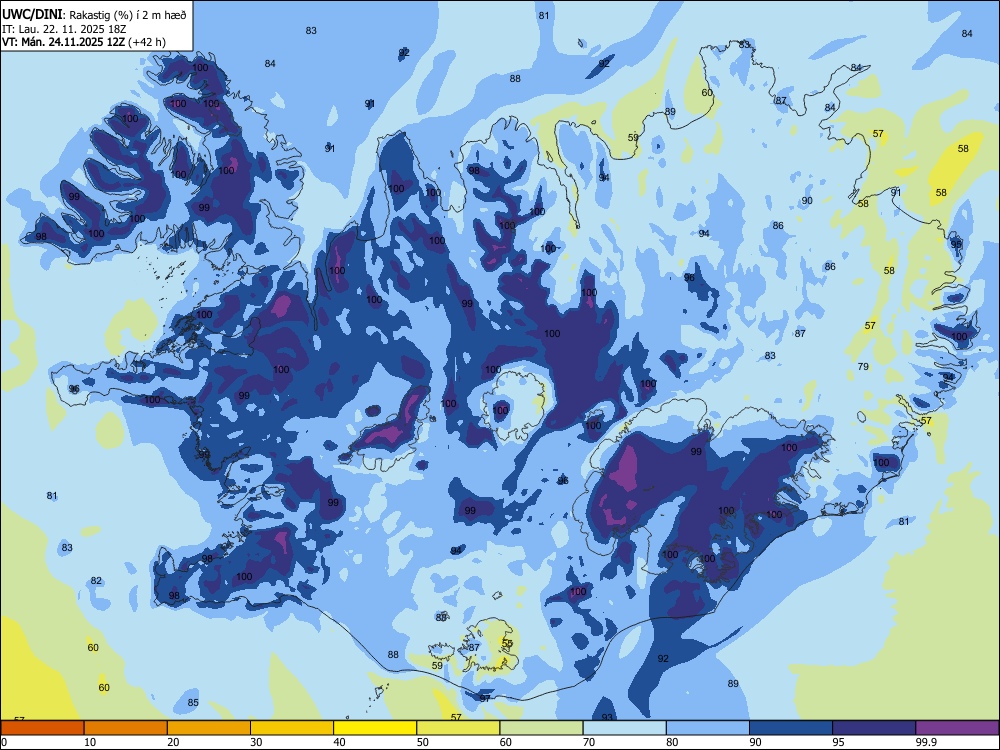
Task: Select the amber 30–40 legend swatch
Action: (292, 728)
